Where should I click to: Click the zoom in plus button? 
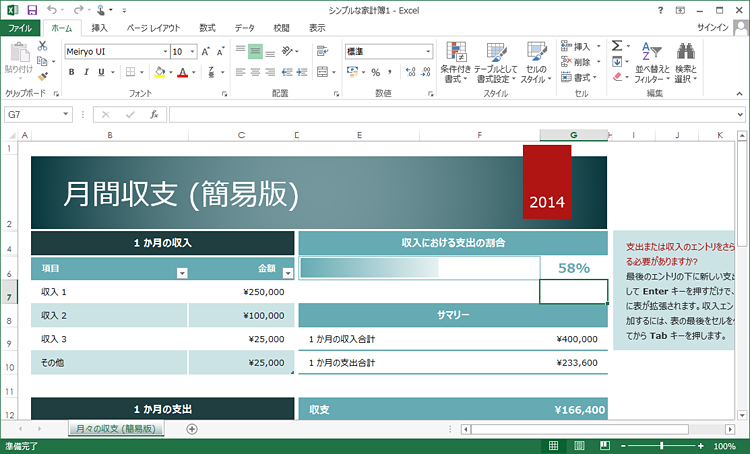(700, 446)
